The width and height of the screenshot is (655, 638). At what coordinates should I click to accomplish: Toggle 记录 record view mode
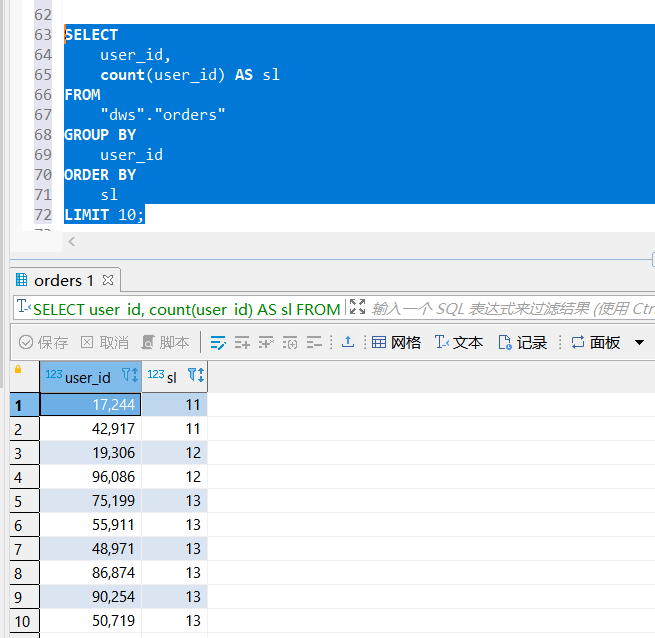tap(522, 342)
